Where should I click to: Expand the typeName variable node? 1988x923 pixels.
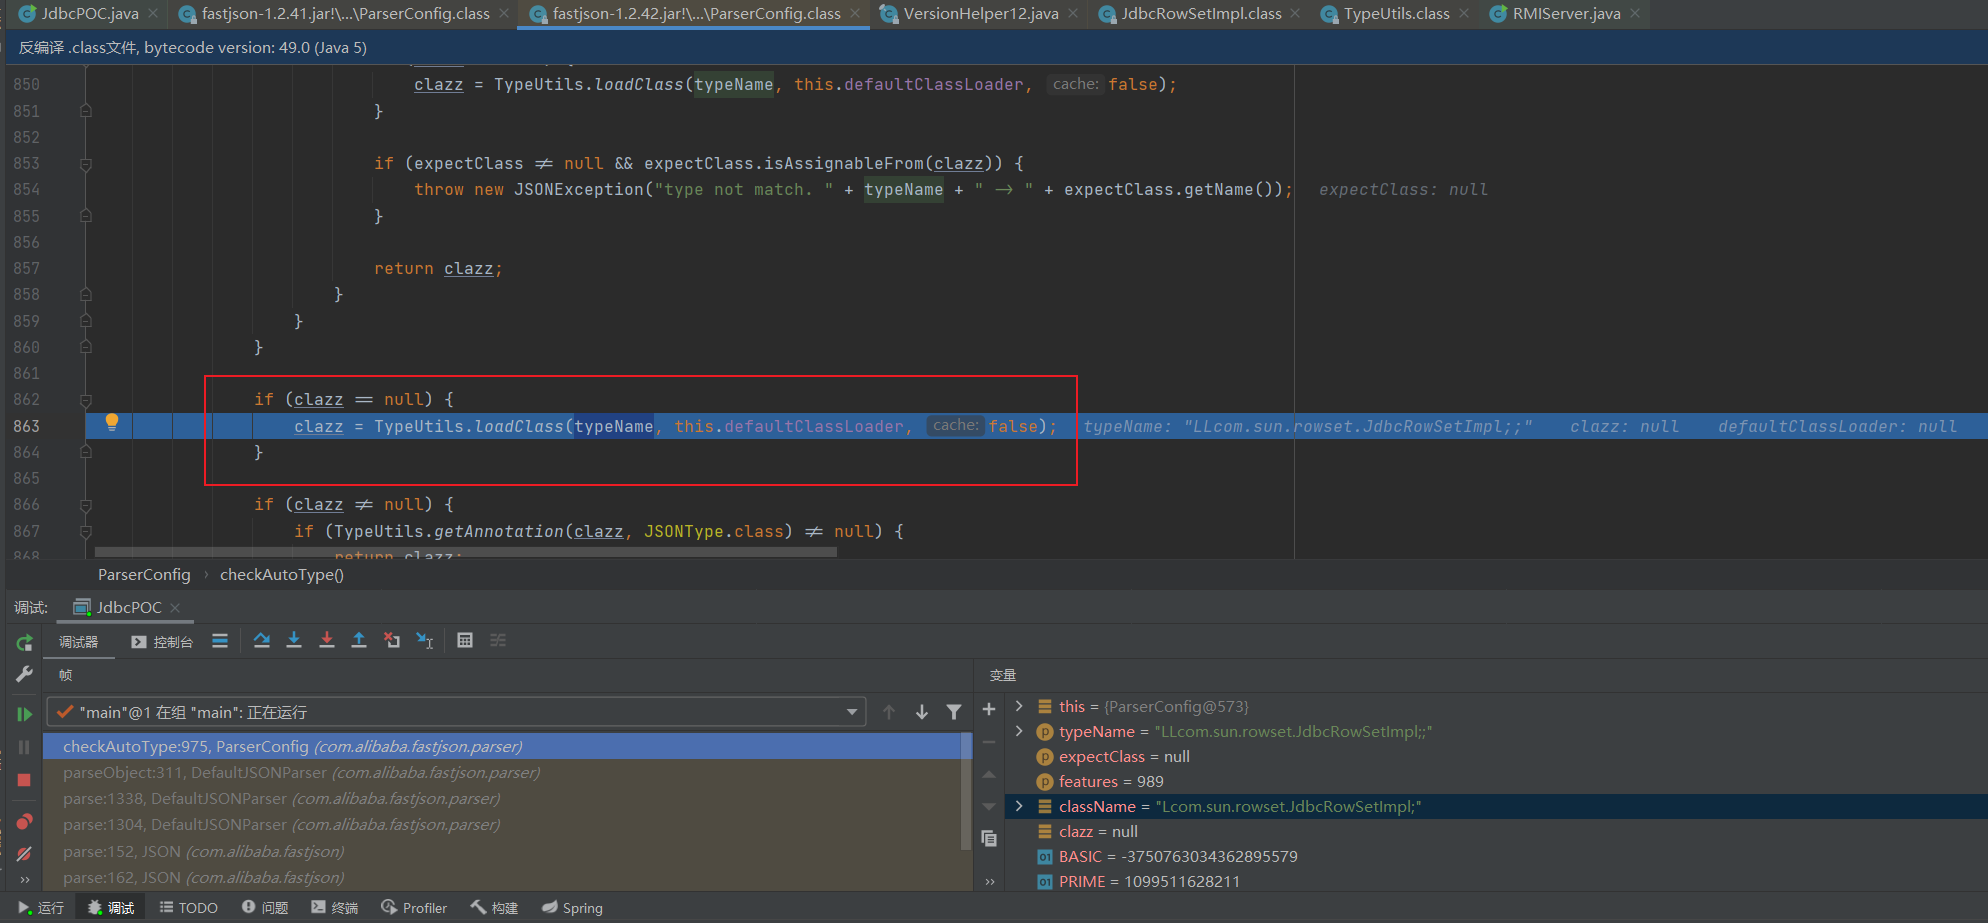coord(1019,732)
